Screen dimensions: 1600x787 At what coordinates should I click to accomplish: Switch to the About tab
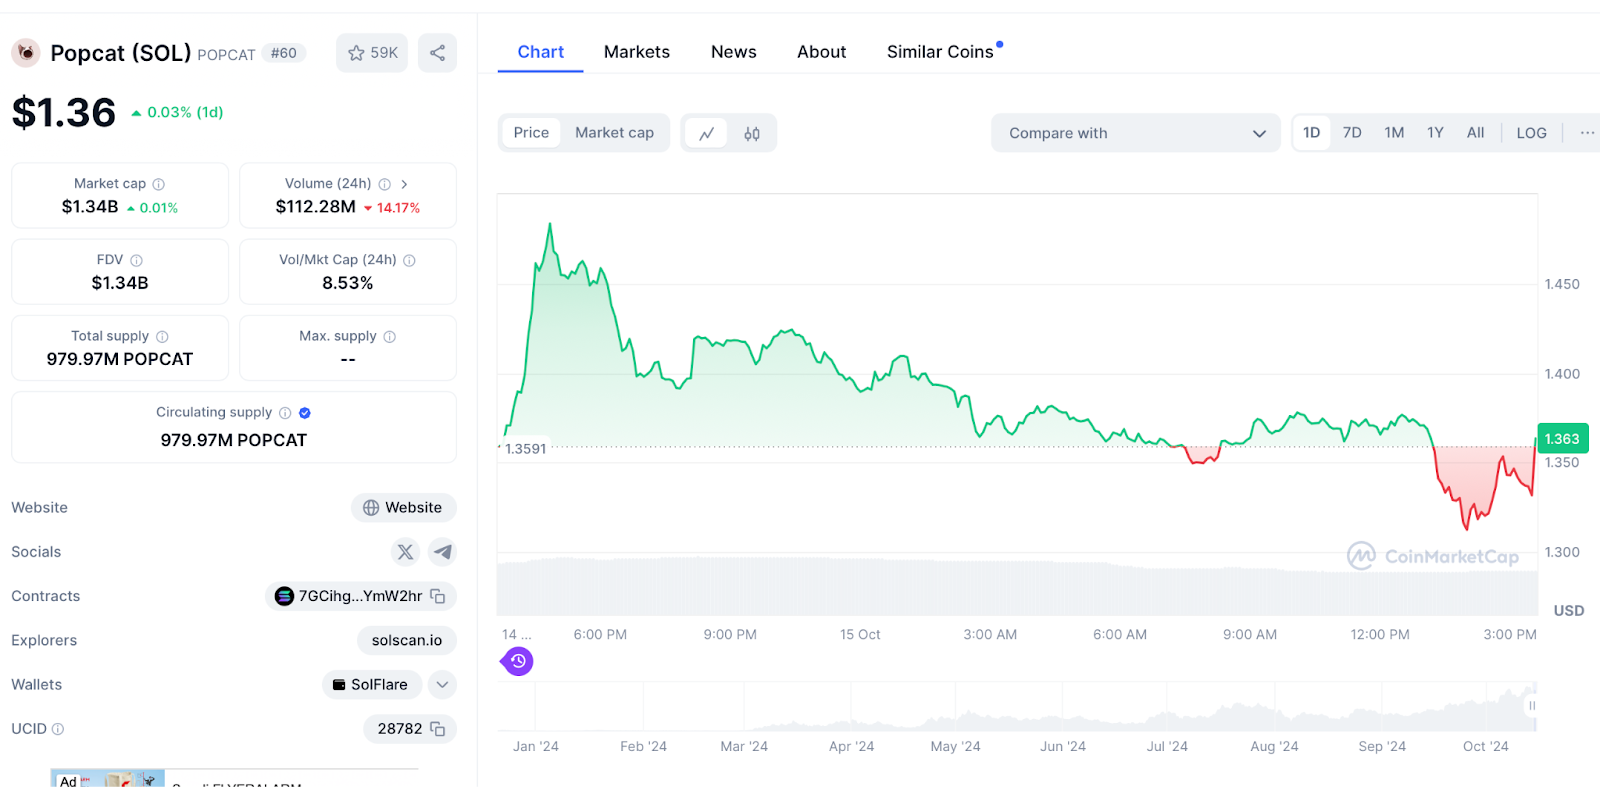(x=822, y=52)
